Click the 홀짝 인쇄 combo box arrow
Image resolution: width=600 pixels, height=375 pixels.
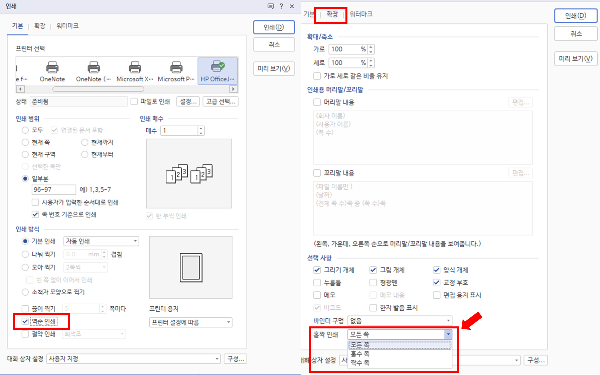pos(448,334)
